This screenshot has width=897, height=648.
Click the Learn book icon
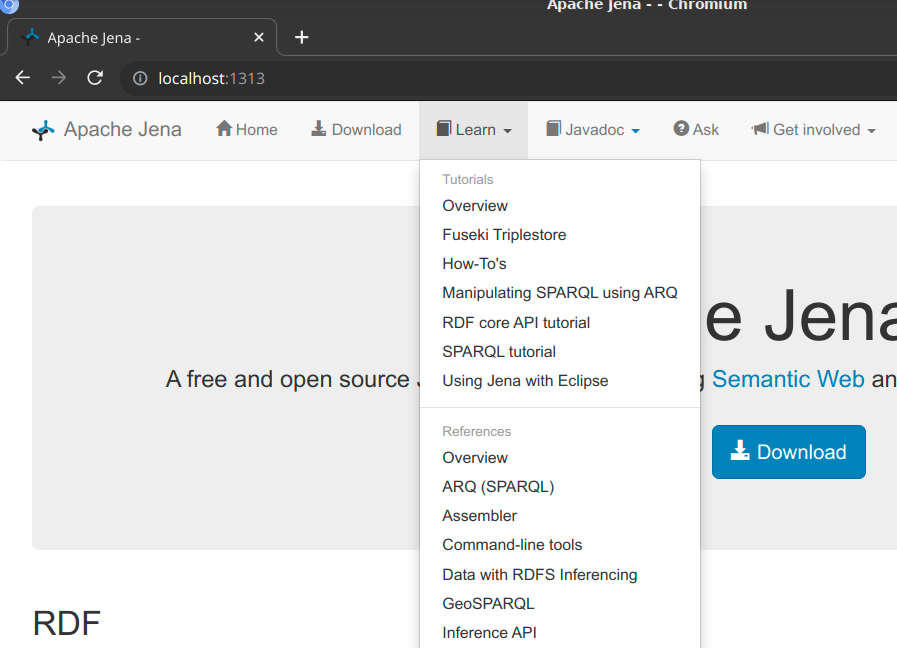443,129
